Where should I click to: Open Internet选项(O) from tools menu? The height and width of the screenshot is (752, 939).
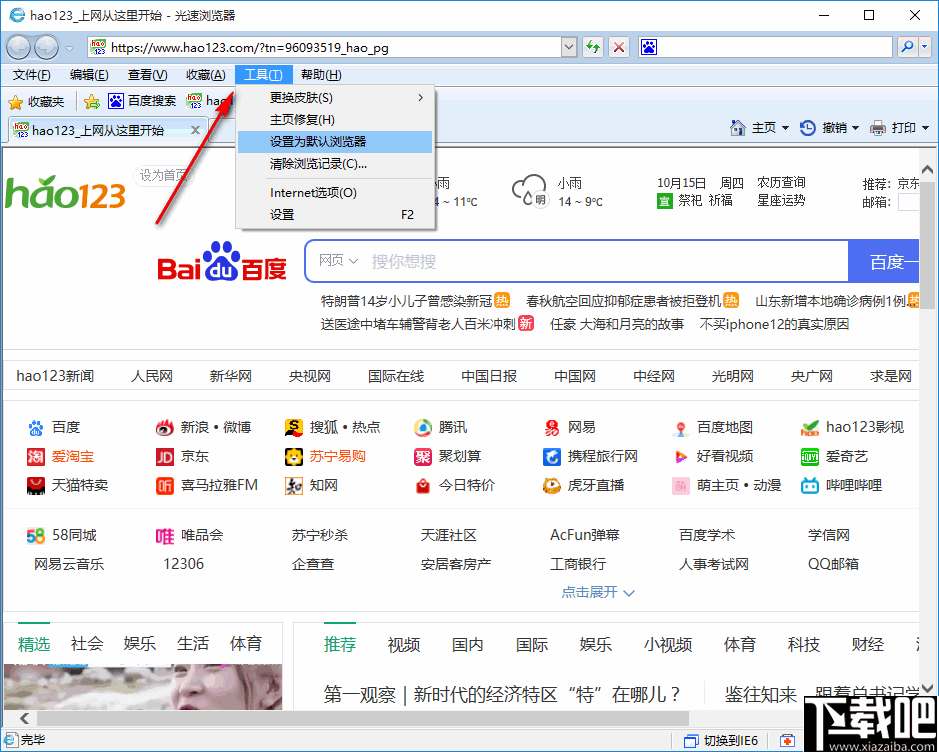(335, 193)
